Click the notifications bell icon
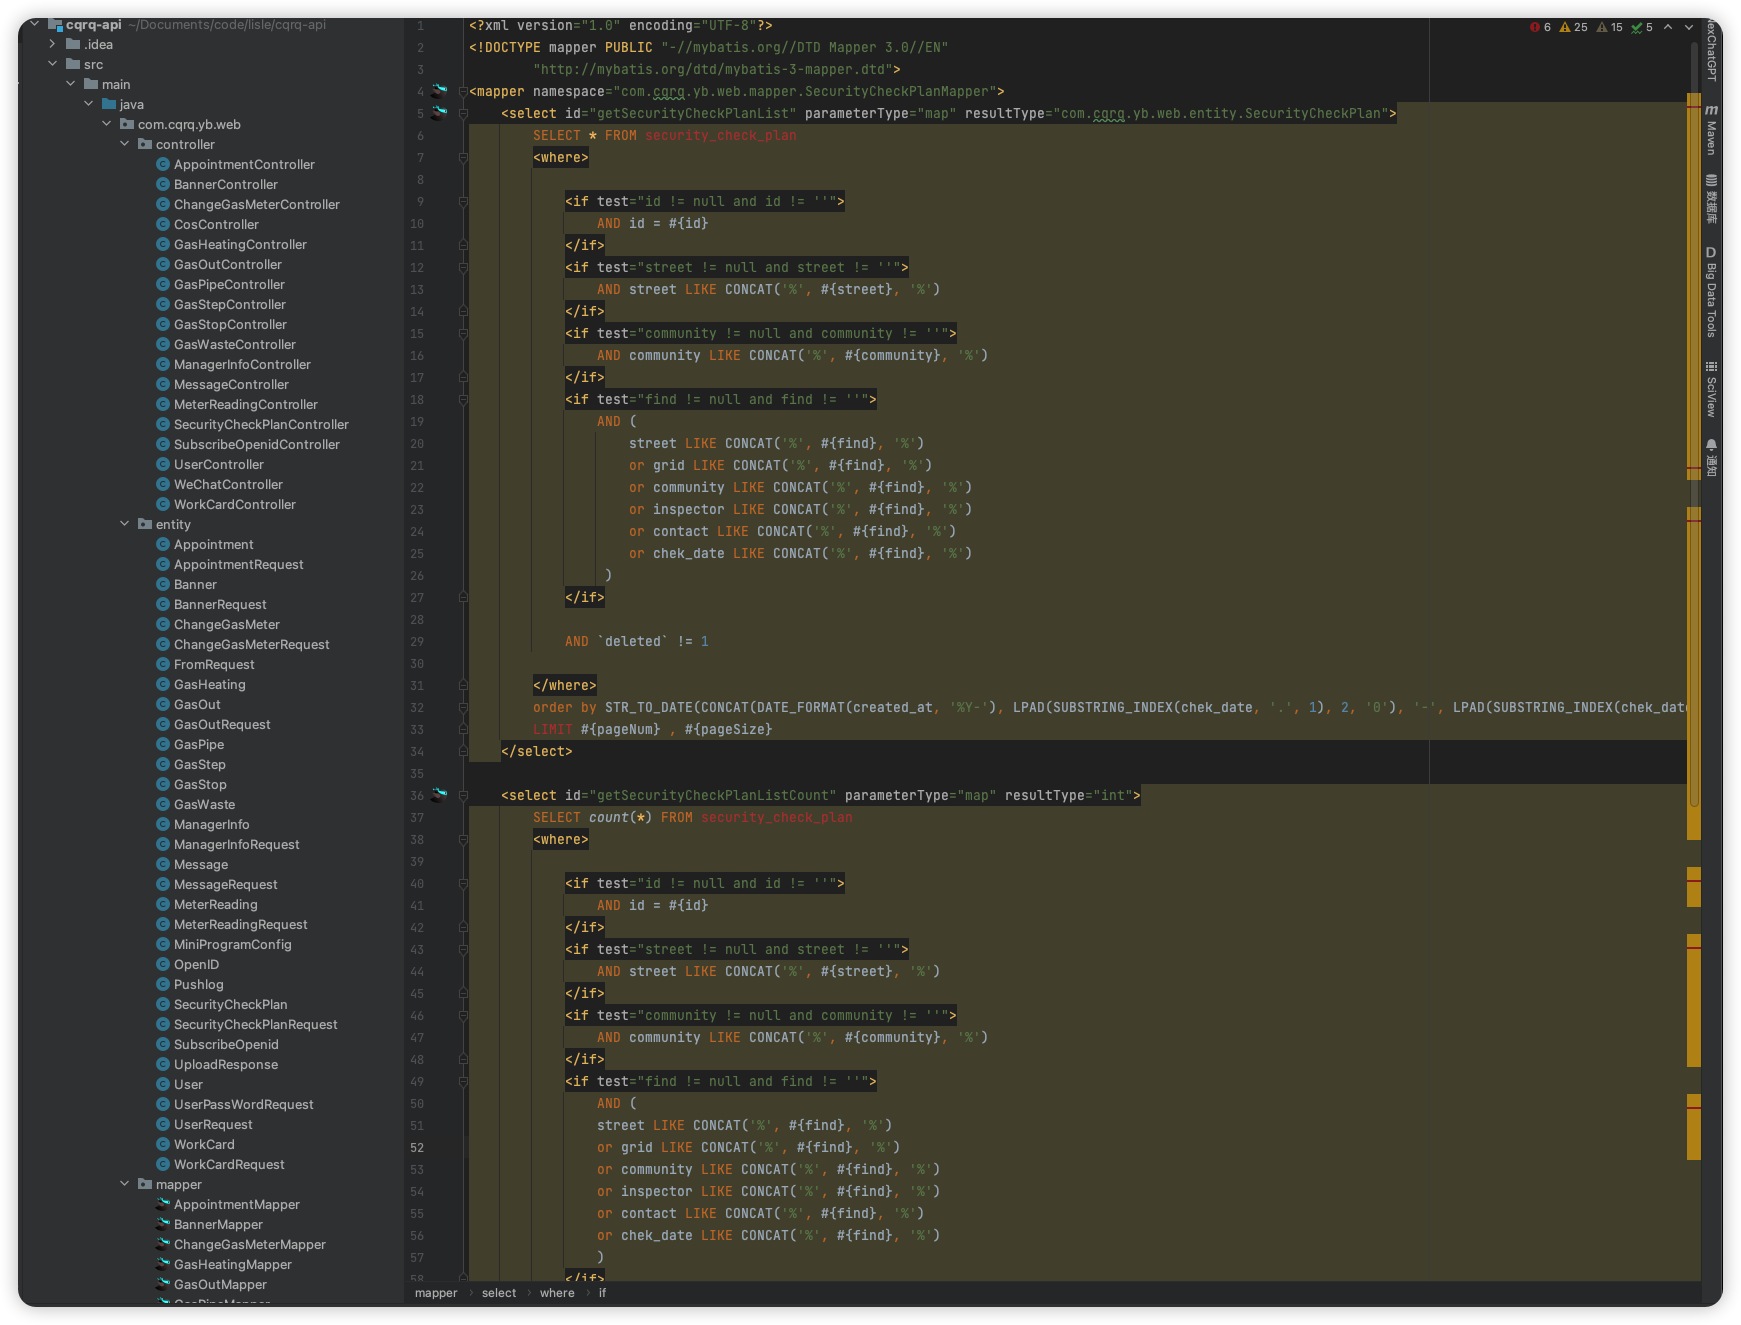Image resolution: width=1741 pixels, height=1325 pixels. pos(1711,444)
